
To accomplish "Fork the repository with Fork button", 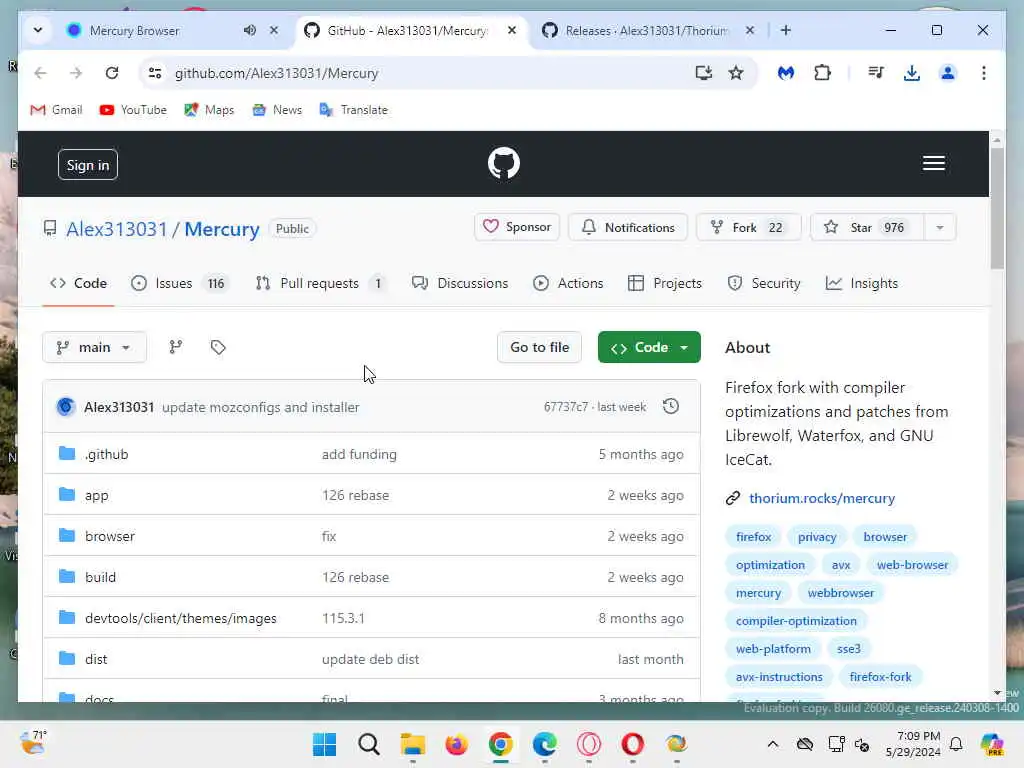I will 748,227.
